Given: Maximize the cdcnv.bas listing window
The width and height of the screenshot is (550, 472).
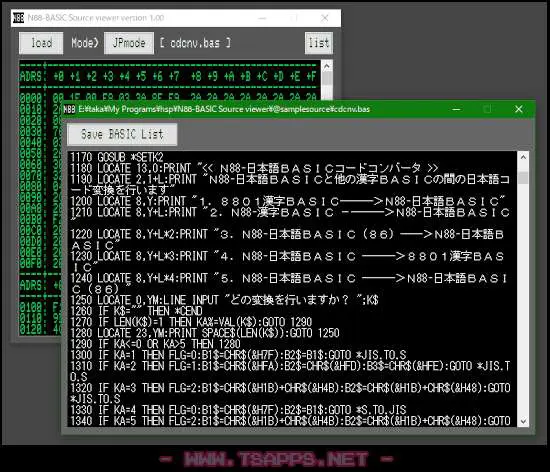Looking at the screenshot, I should (487, 109).
